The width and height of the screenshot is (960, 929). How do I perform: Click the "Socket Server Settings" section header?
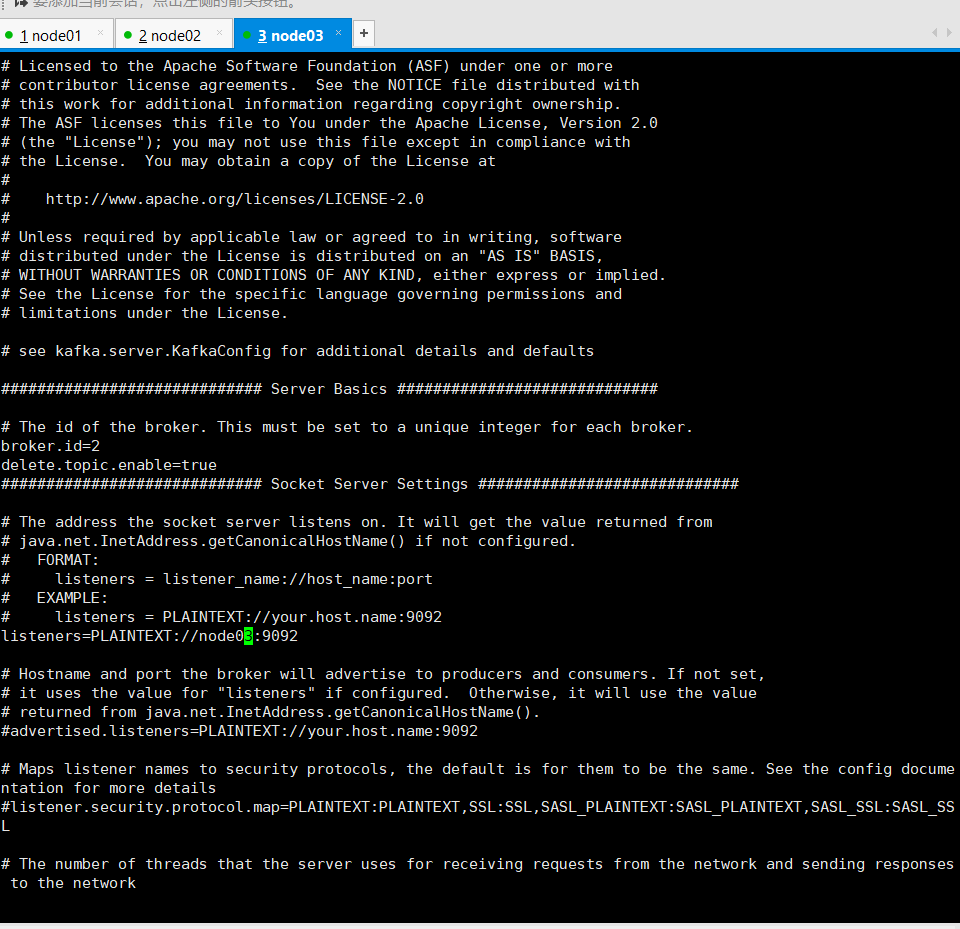pos(370,484)
